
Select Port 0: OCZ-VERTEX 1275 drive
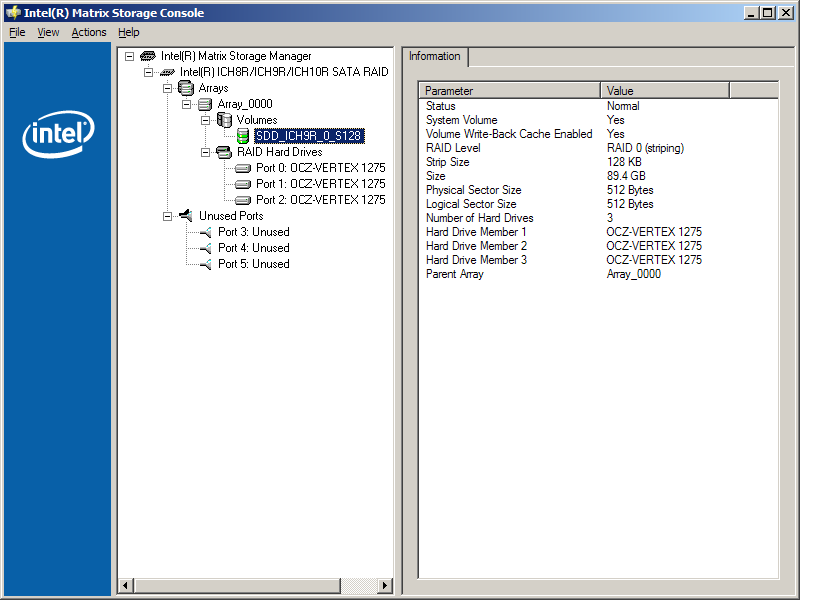[x=320, y=168]
